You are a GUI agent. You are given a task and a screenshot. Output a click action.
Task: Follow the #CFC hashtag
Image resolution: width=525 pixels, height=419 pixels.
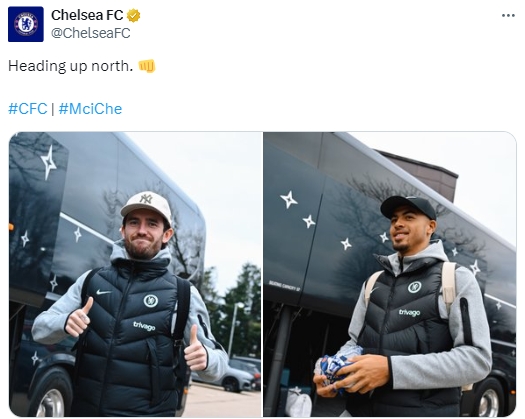28,109
